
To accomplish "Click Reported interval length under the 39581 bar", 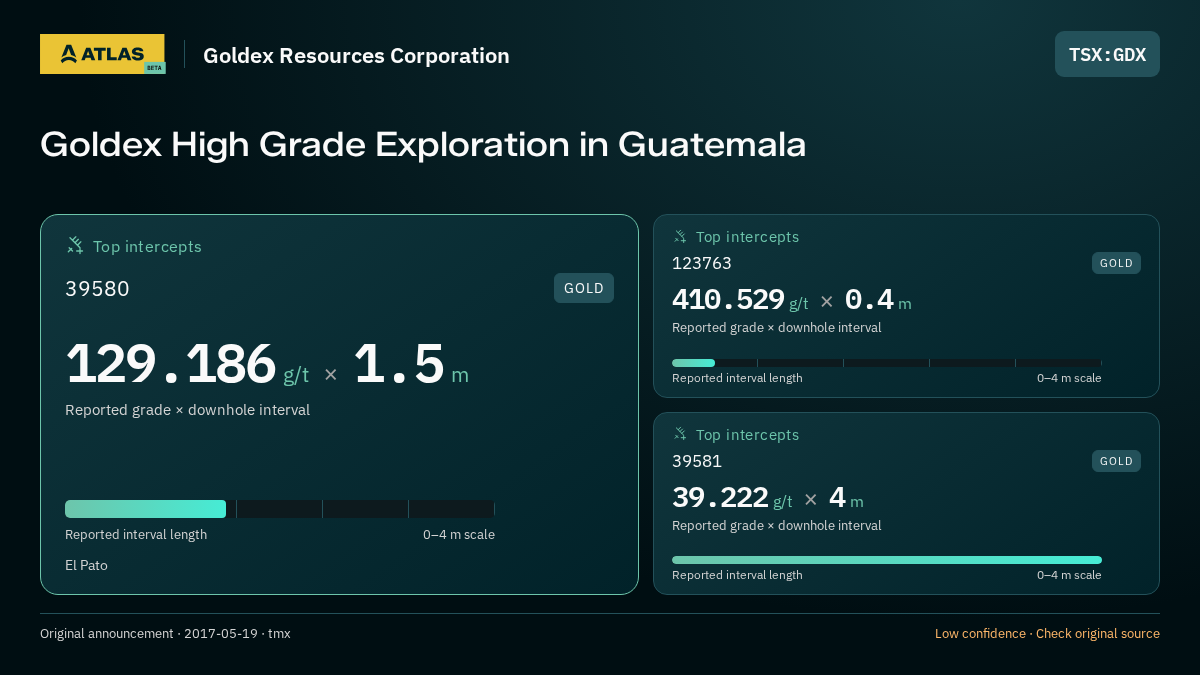I will 737,575.
